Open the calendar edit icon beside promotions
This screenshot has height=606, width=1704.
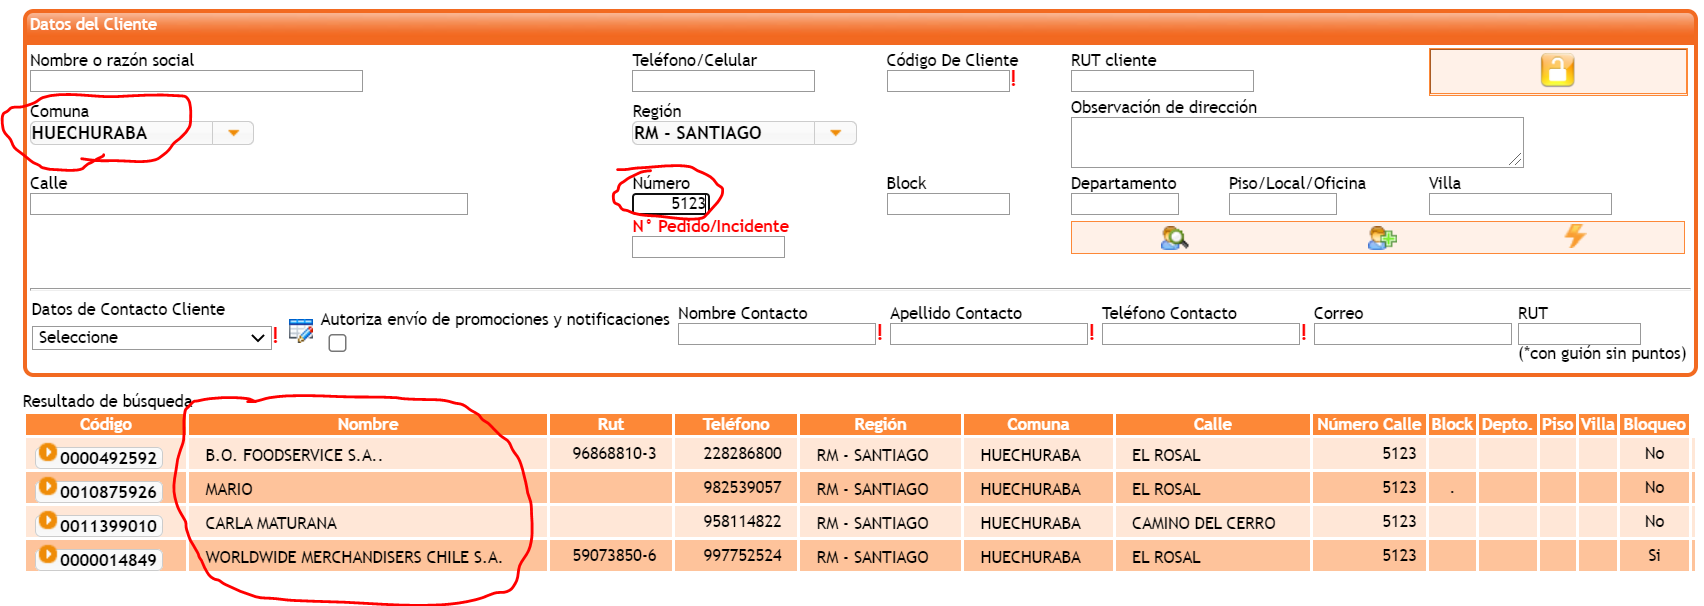tap(301, 330)
